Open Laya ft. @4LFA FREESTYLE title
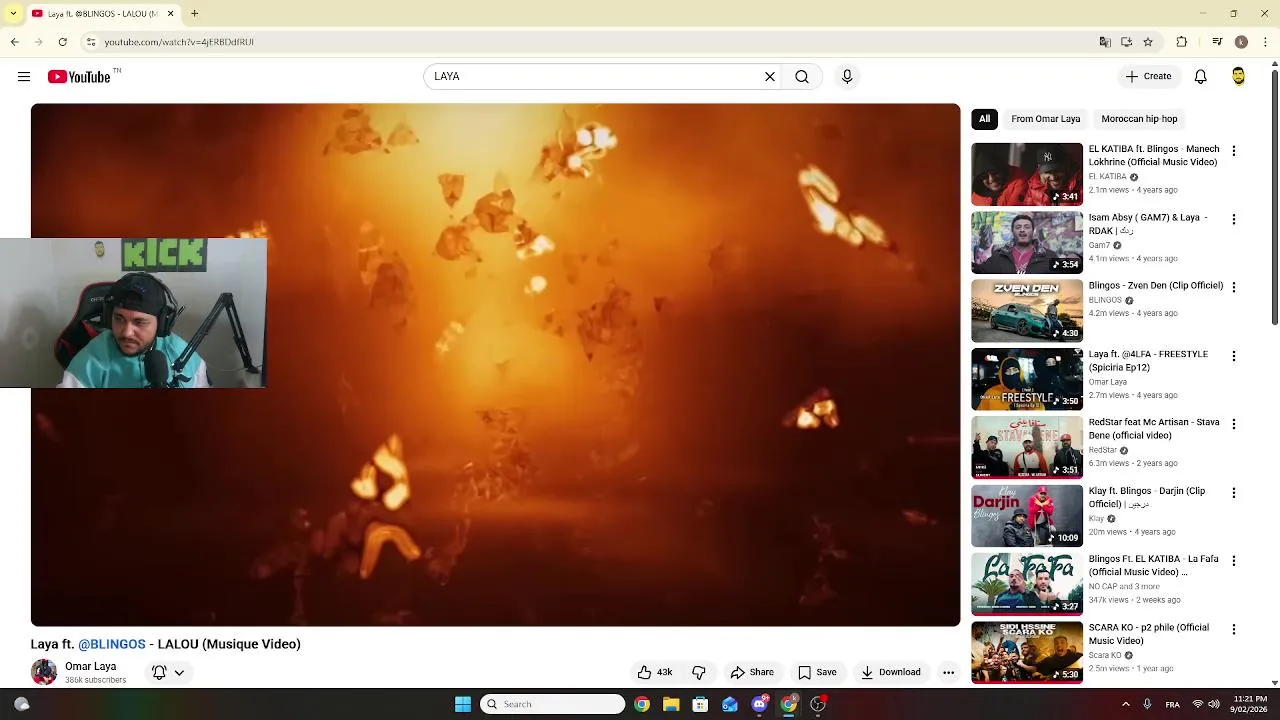 1148,360
